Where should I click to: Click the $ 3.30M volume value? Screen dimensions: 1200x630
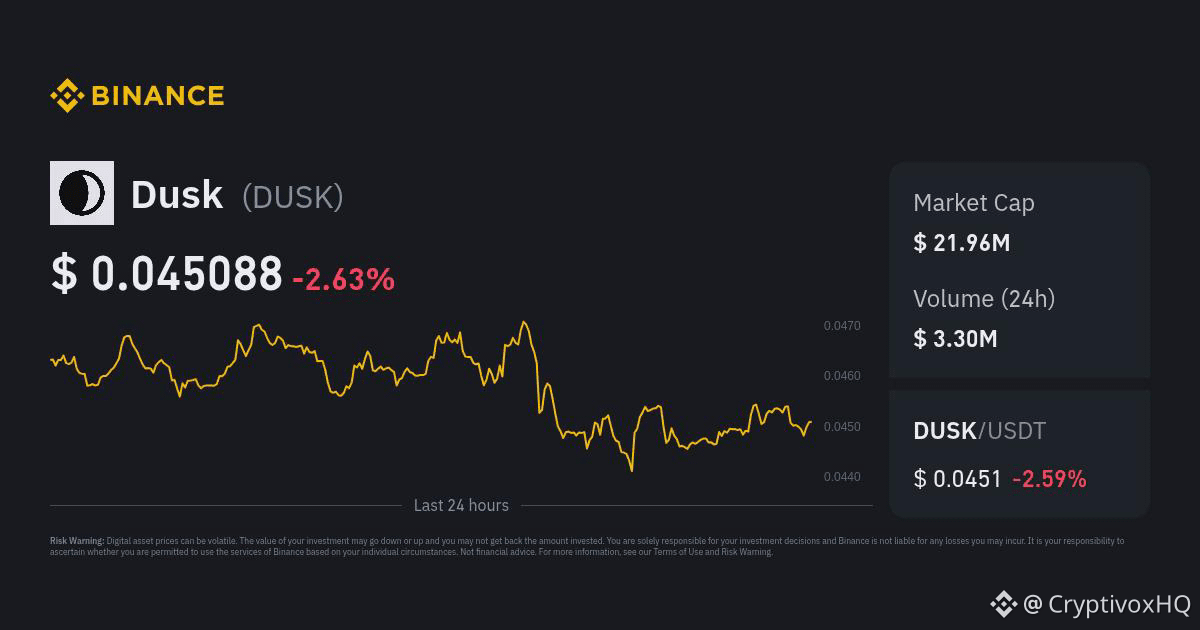coord(956,338)
